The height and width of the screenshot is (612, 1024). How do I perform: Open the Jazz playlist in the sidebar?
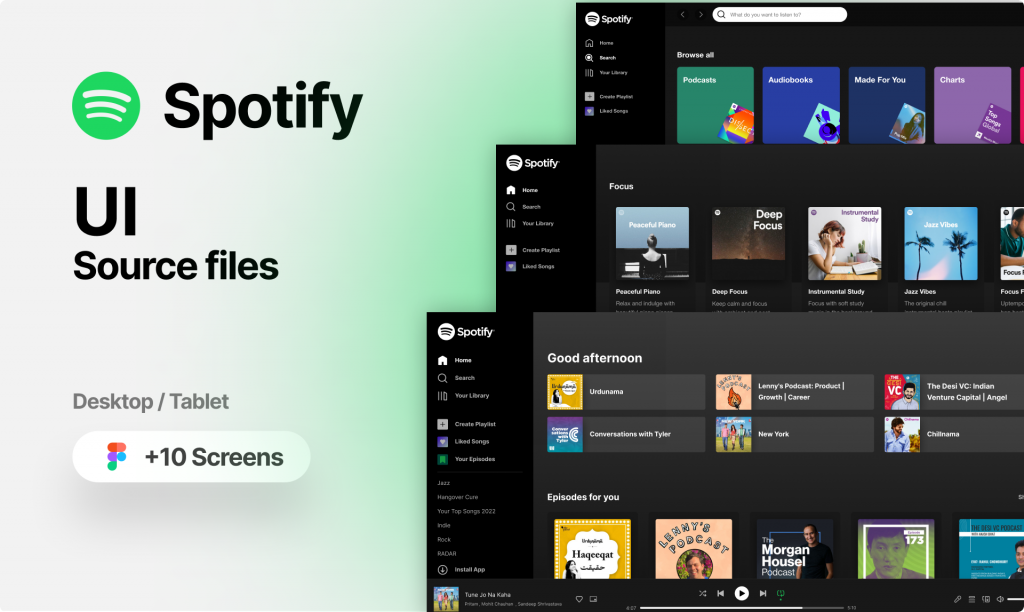(x=443, y=483)
